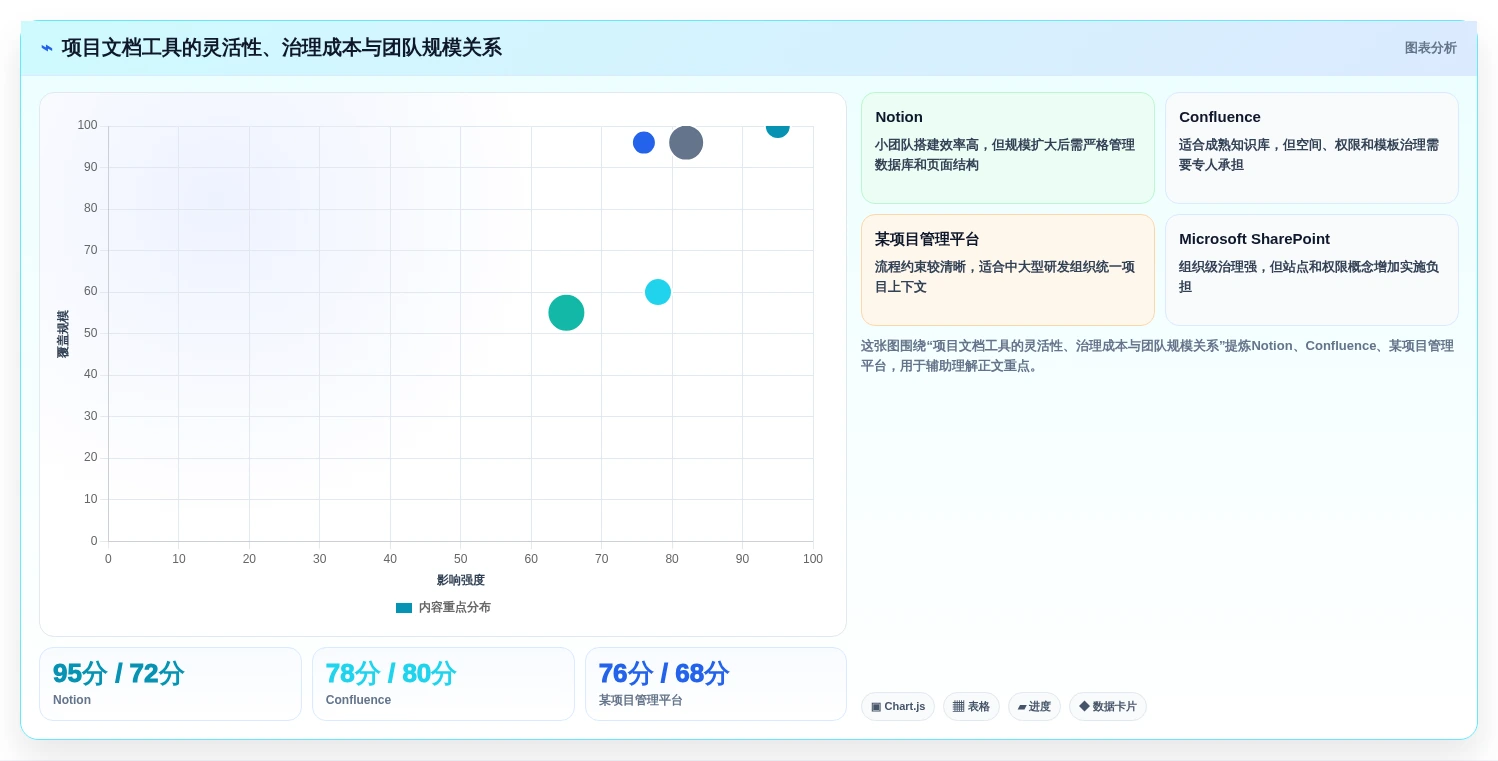The width and height of the screenshot is (1498, 761).
Task: Click the 内容重点分布 legend text
Action: point(454,607)
